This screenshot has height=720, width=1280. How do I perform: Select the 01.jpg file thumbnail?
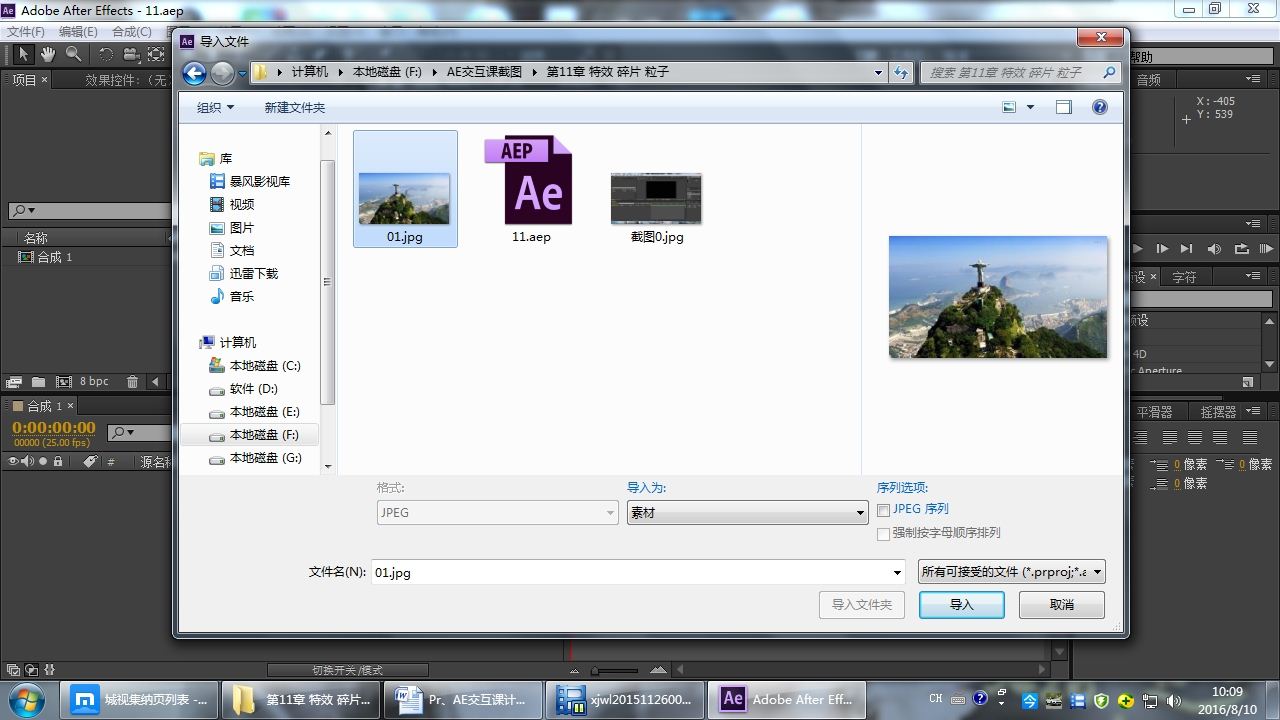405,189
